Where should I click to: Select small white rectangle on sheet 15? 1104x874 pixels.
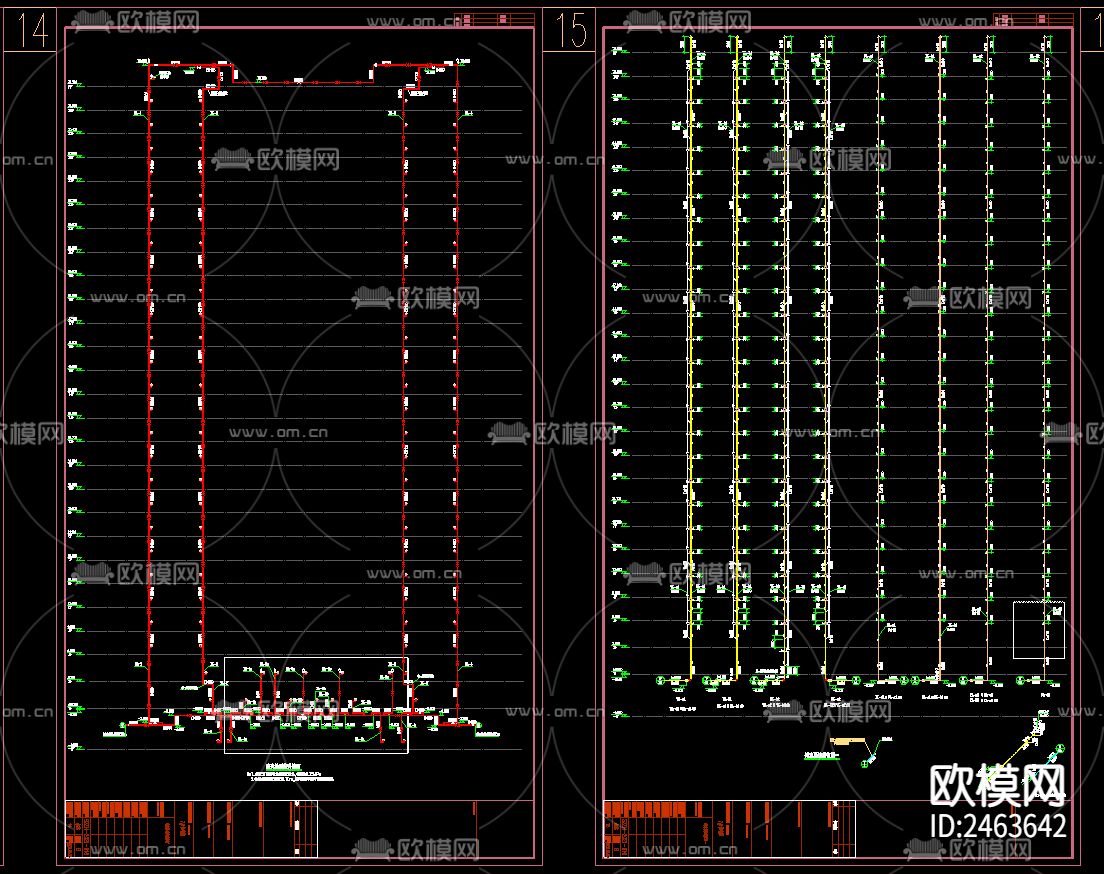1039,630
